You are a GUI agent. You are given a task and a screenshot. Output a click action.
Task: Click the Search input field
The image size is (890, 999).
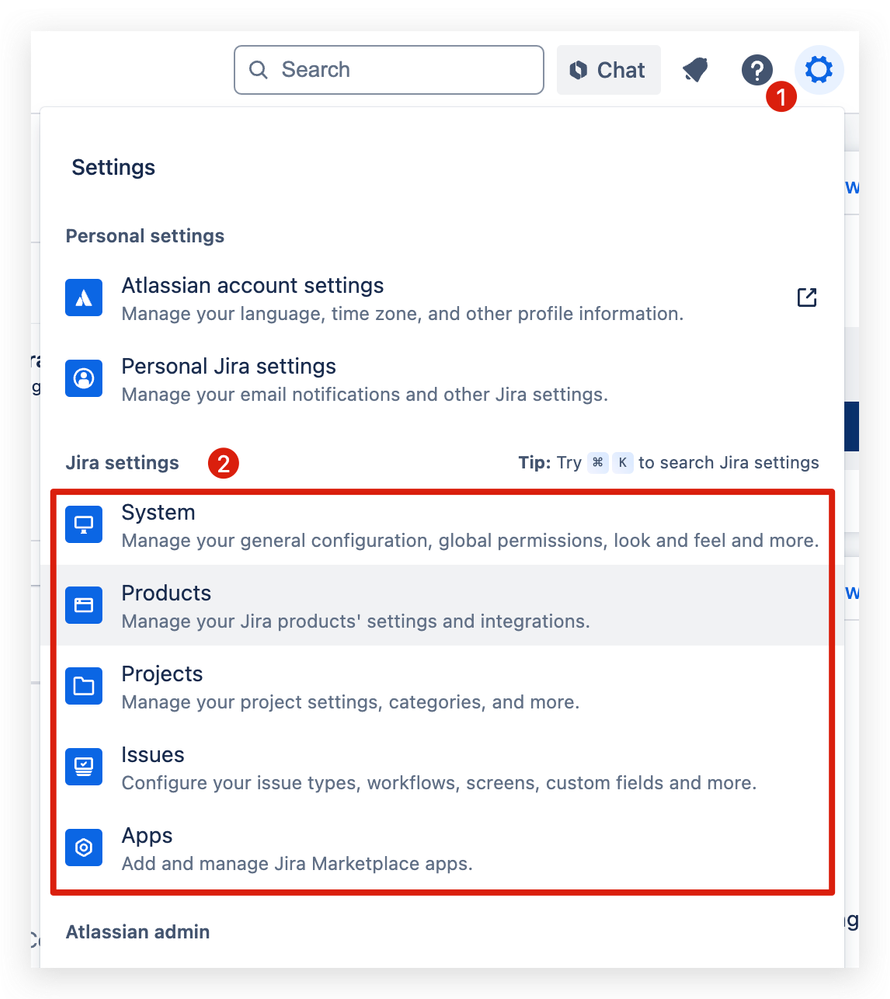[389, 69]
